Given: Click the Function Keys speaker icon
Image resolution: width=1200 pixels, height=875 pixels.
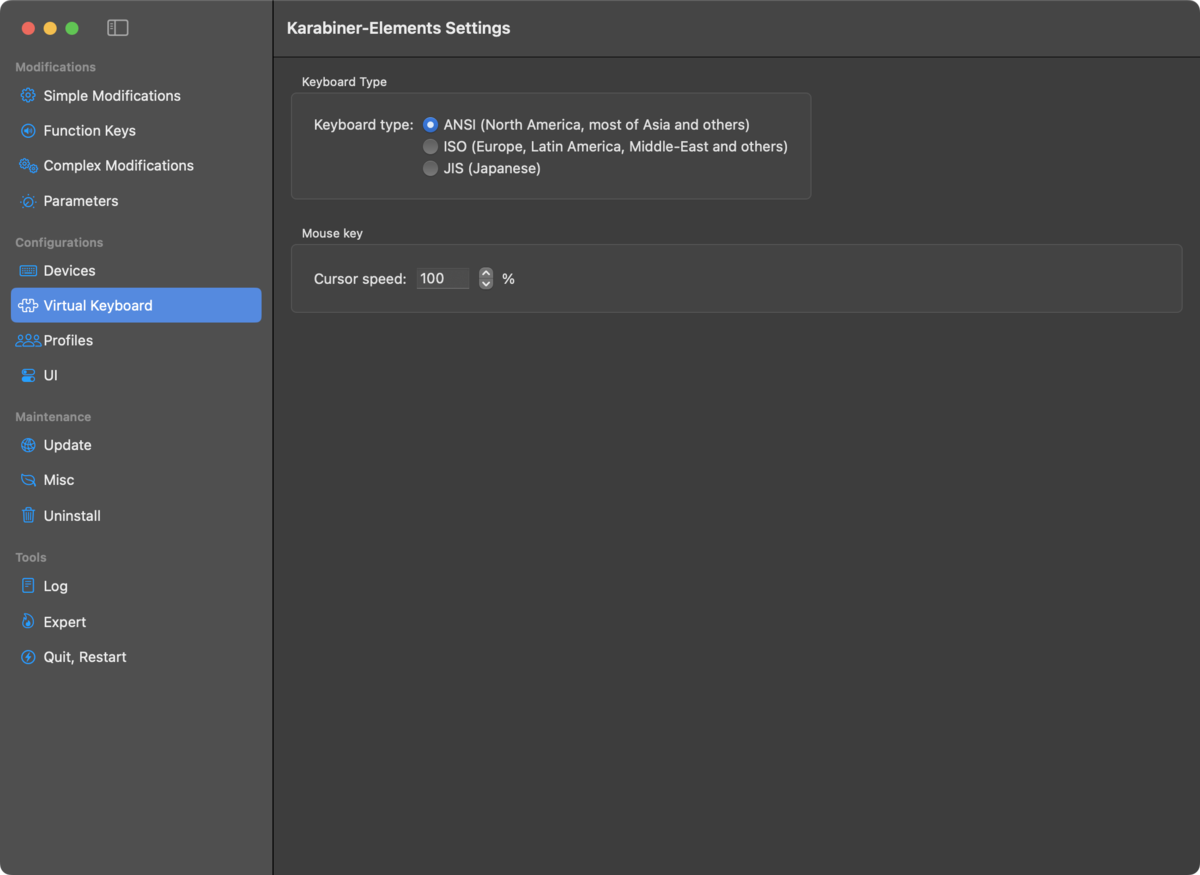Looking at the screenshot, I should coord(28,131).
